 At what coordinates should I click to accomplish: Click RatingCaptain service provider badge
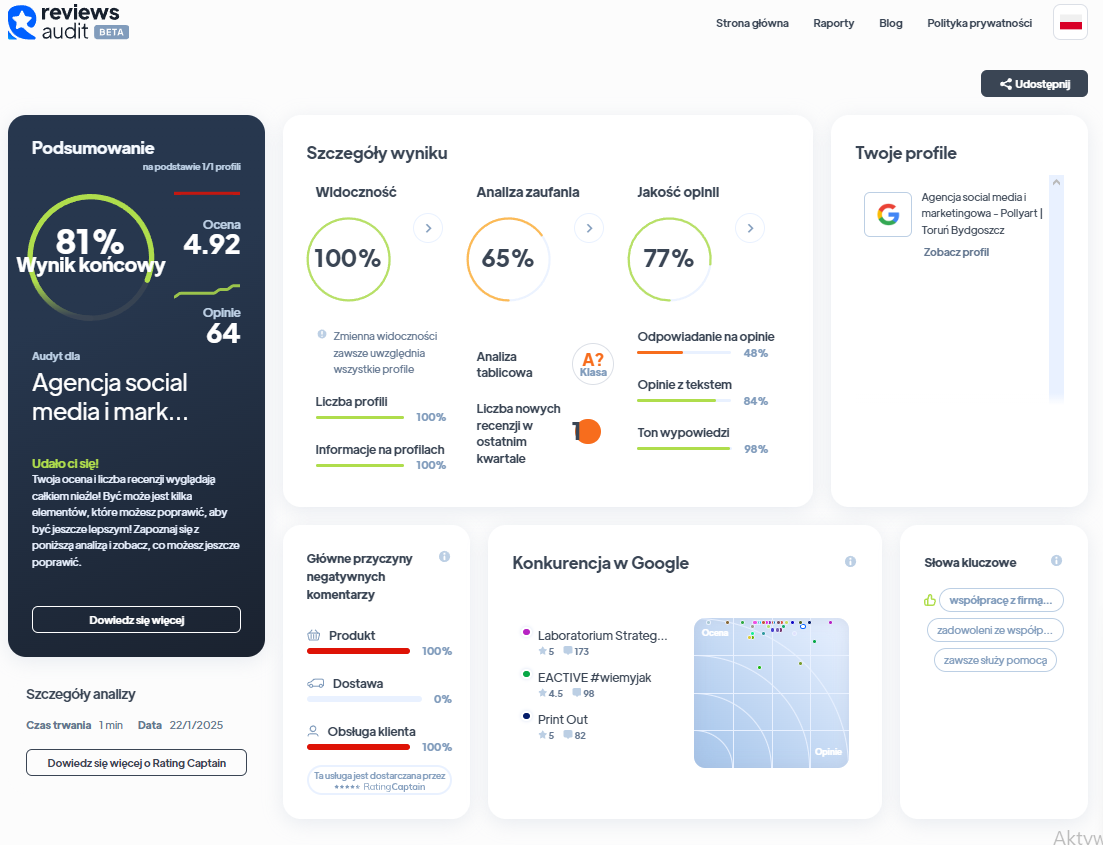(x=379, y=780)
